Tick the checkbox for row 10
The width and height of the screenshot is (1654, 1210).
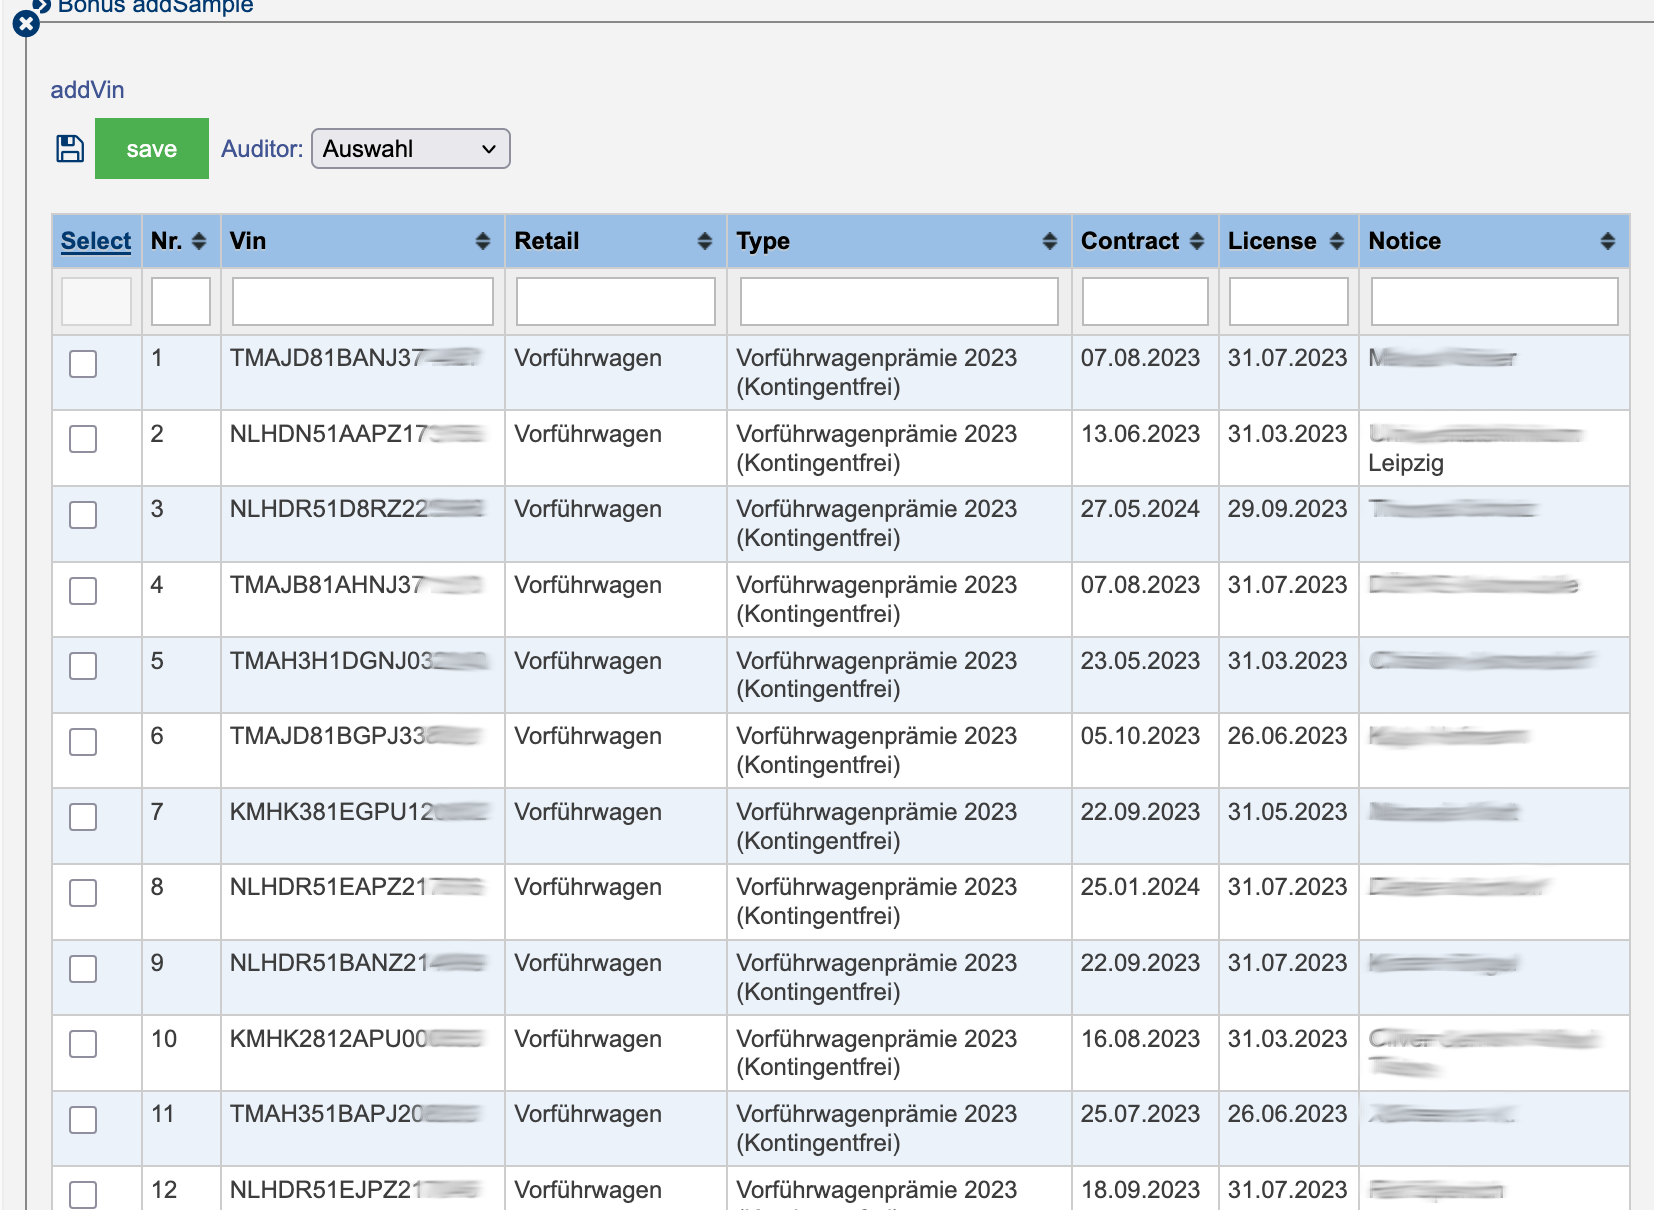point(83,1044)
